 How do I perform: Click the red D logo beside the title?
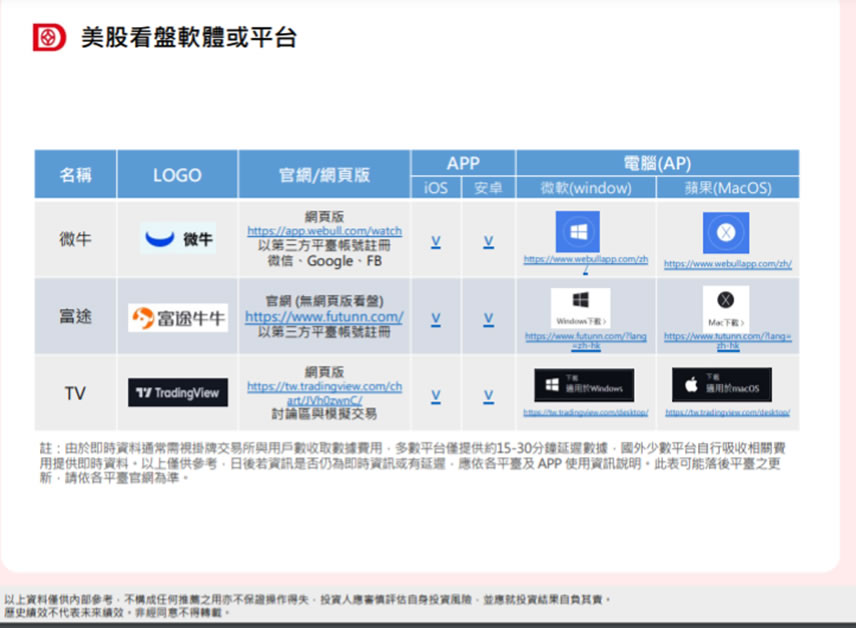(x=49, y=38)
